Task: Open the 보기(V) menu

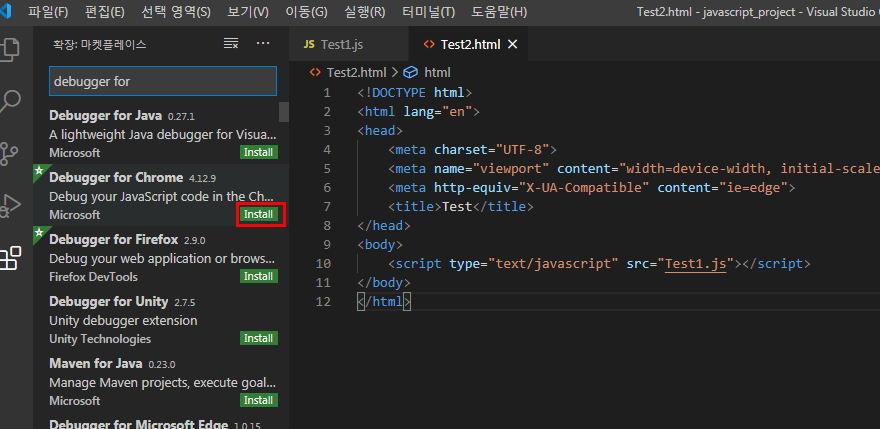Action: tap(248, 12)
